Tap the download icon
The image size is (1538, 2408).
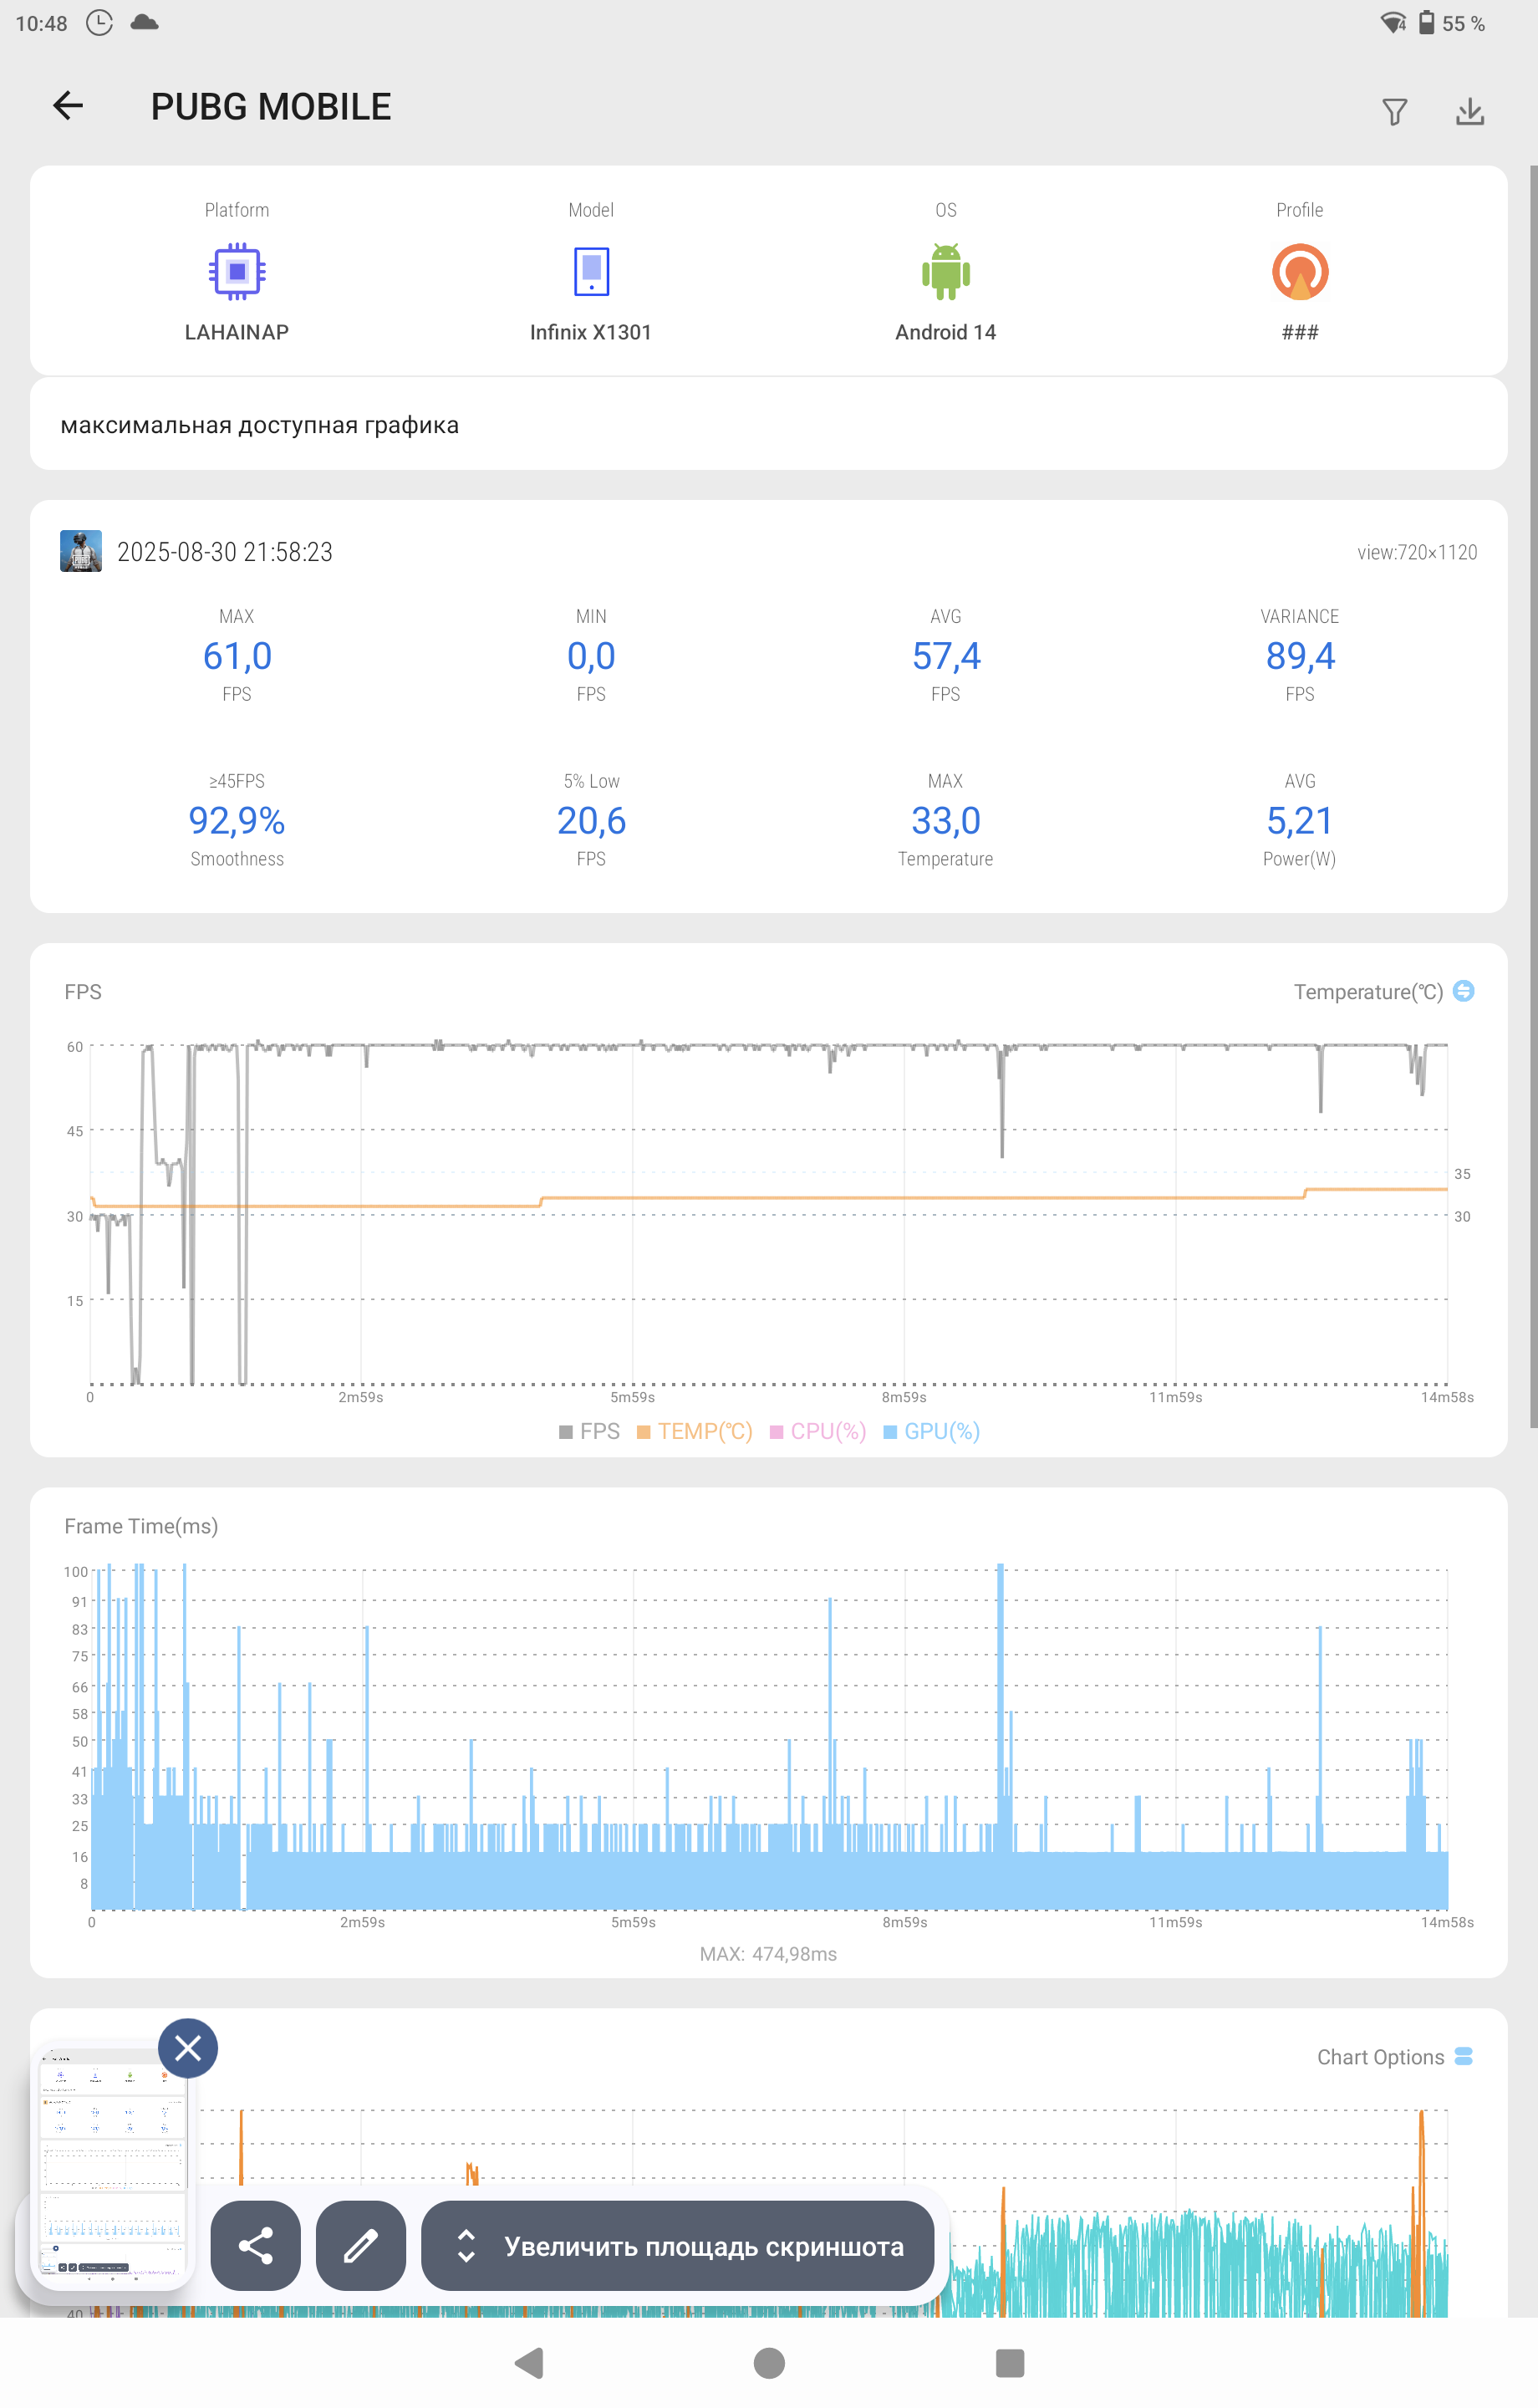pos(1470,111)
